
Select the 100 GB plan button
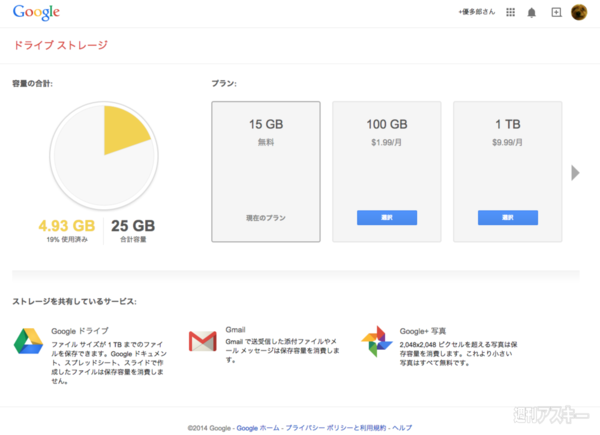[387, 217]
